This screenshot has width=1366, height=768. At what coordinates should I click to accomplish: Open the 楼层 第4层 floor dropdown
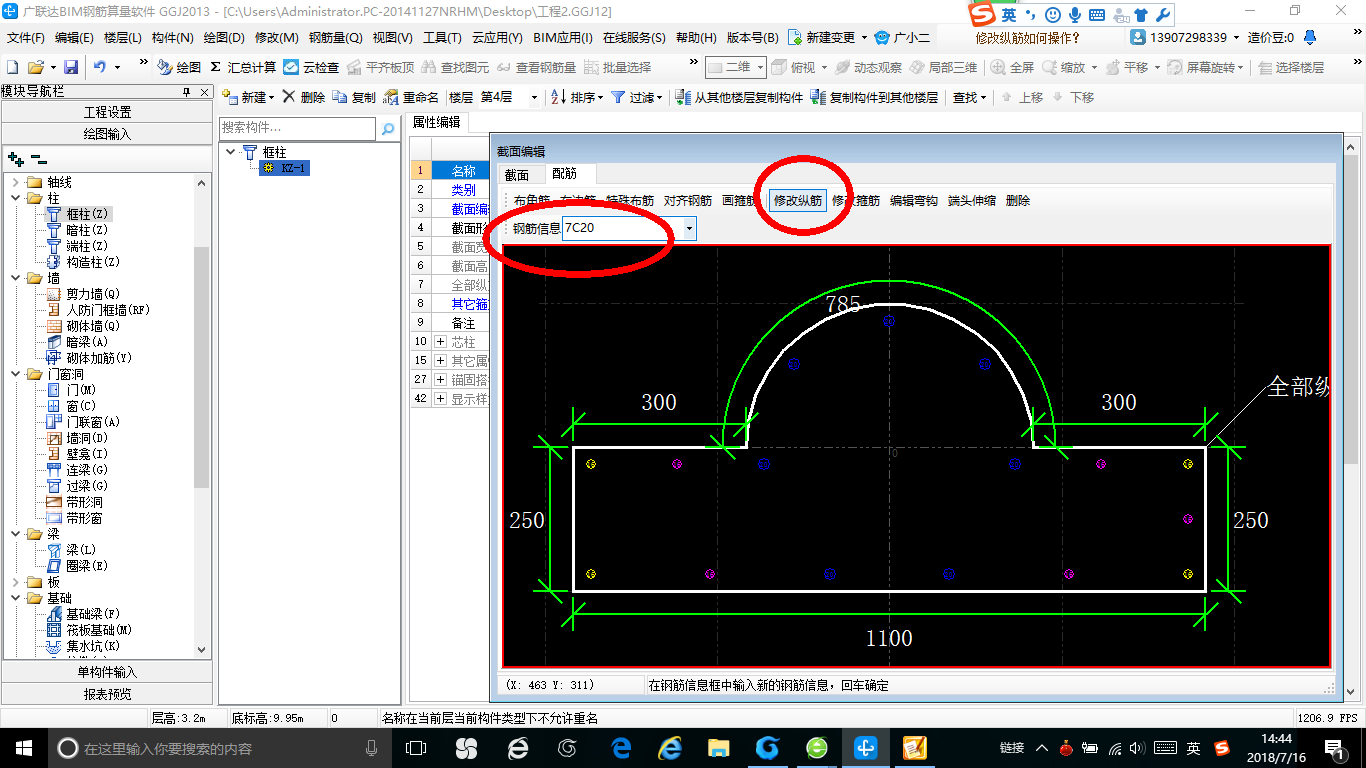pyautogui.click(x=534, y=97)
